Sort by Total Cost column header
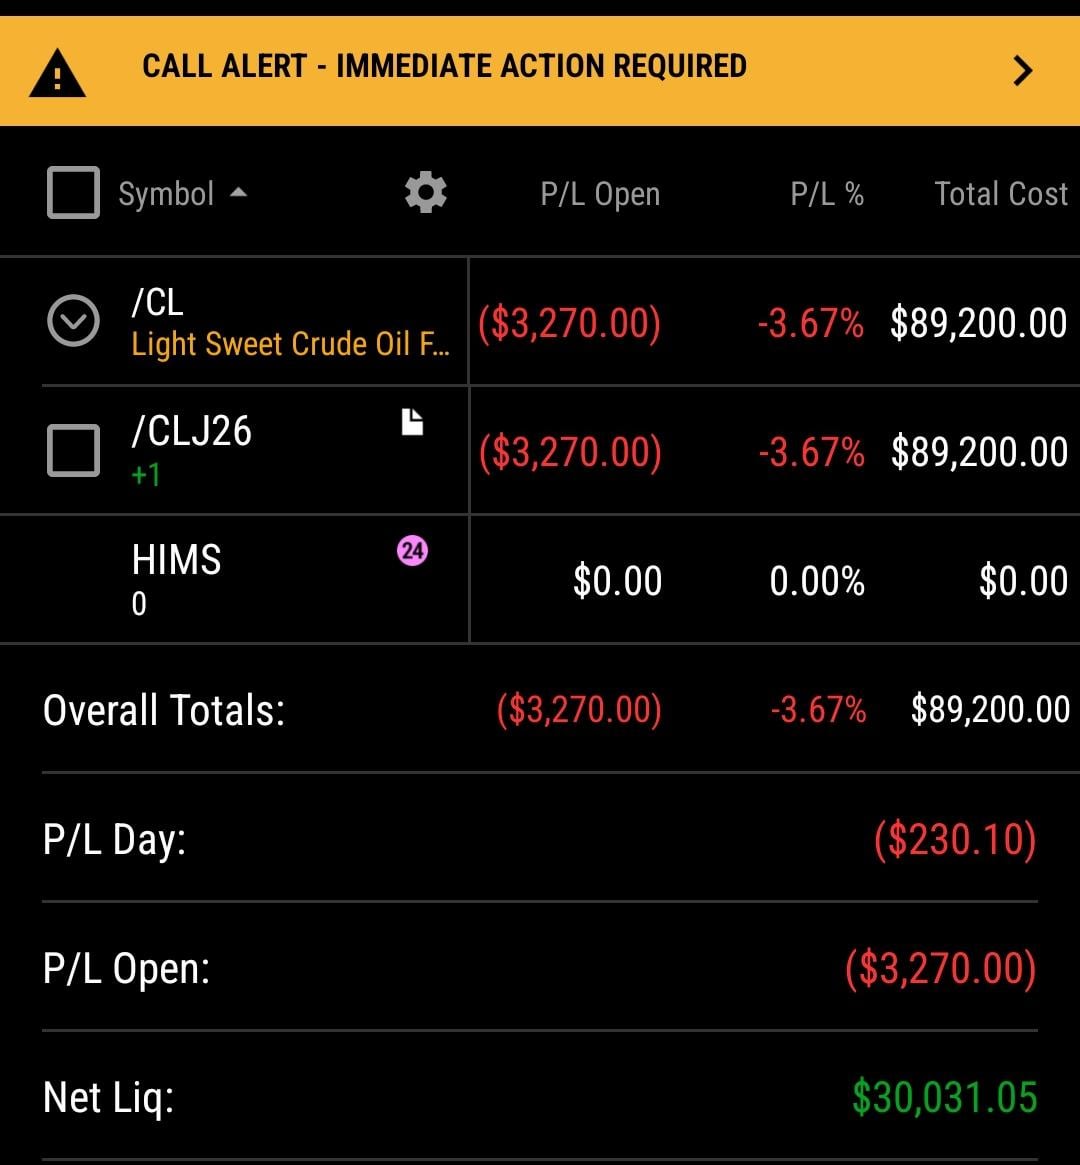 click(1000, 193)
